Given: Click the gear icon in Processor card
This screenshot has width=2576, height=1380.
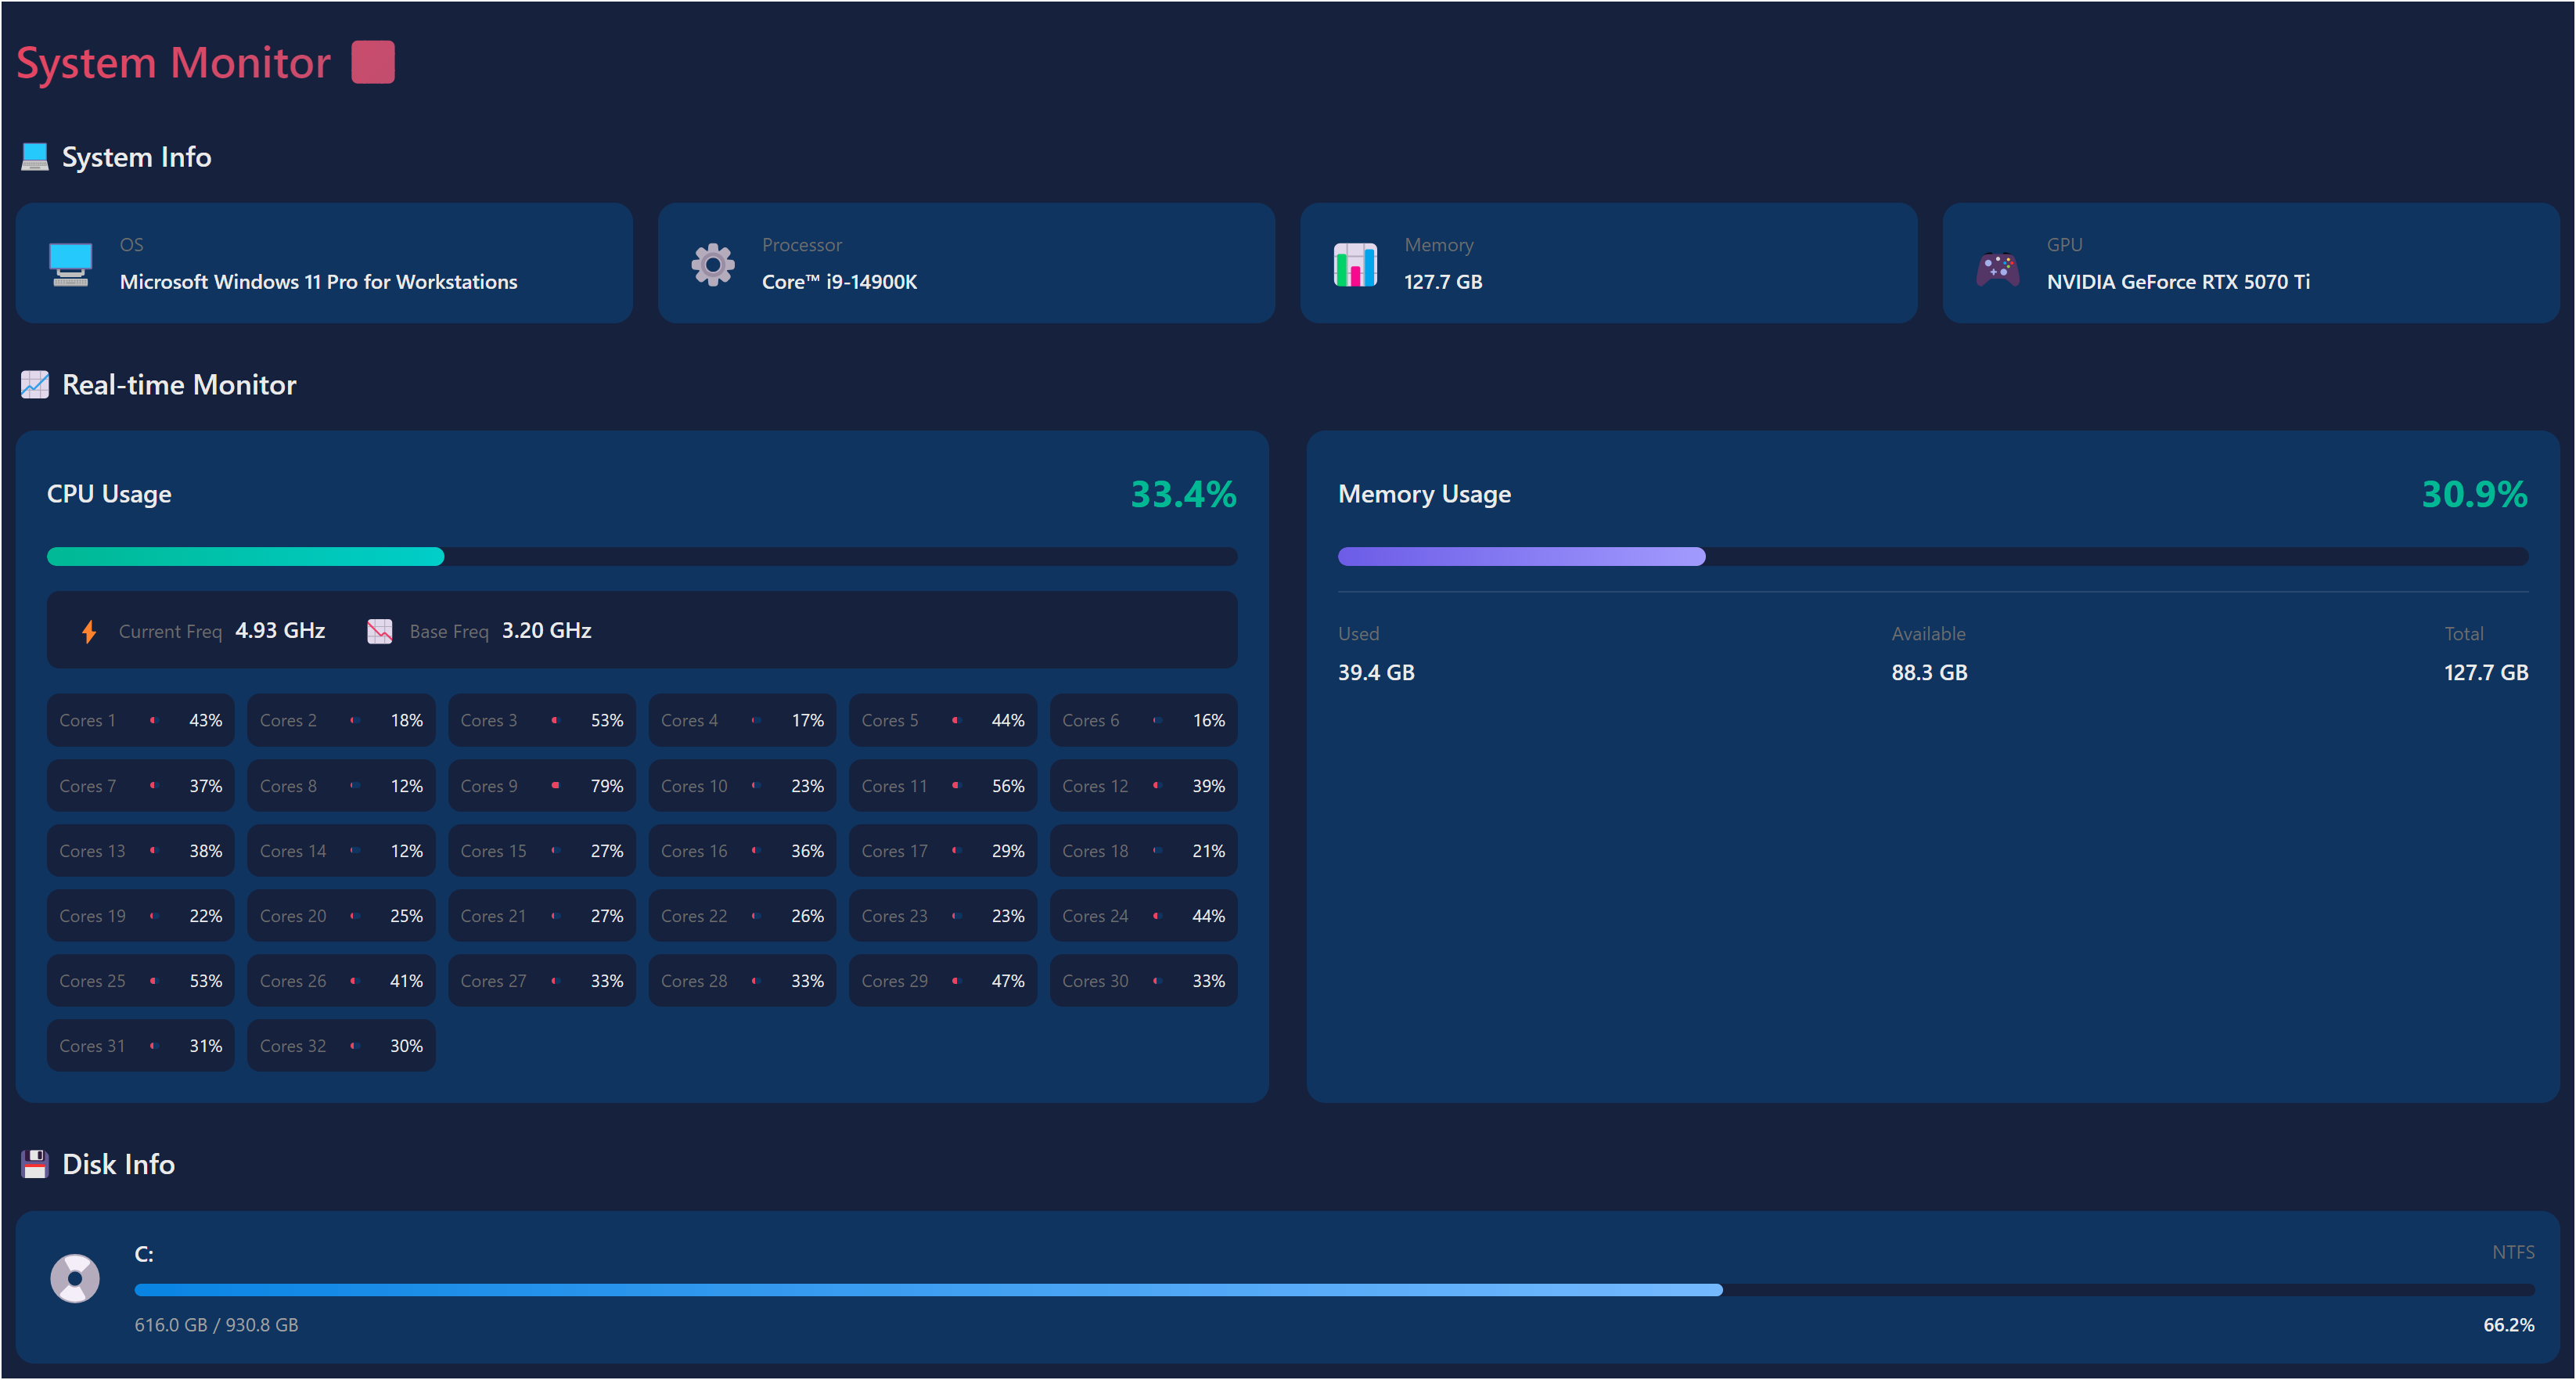Looking at the screenshot, I should point(712,264).
